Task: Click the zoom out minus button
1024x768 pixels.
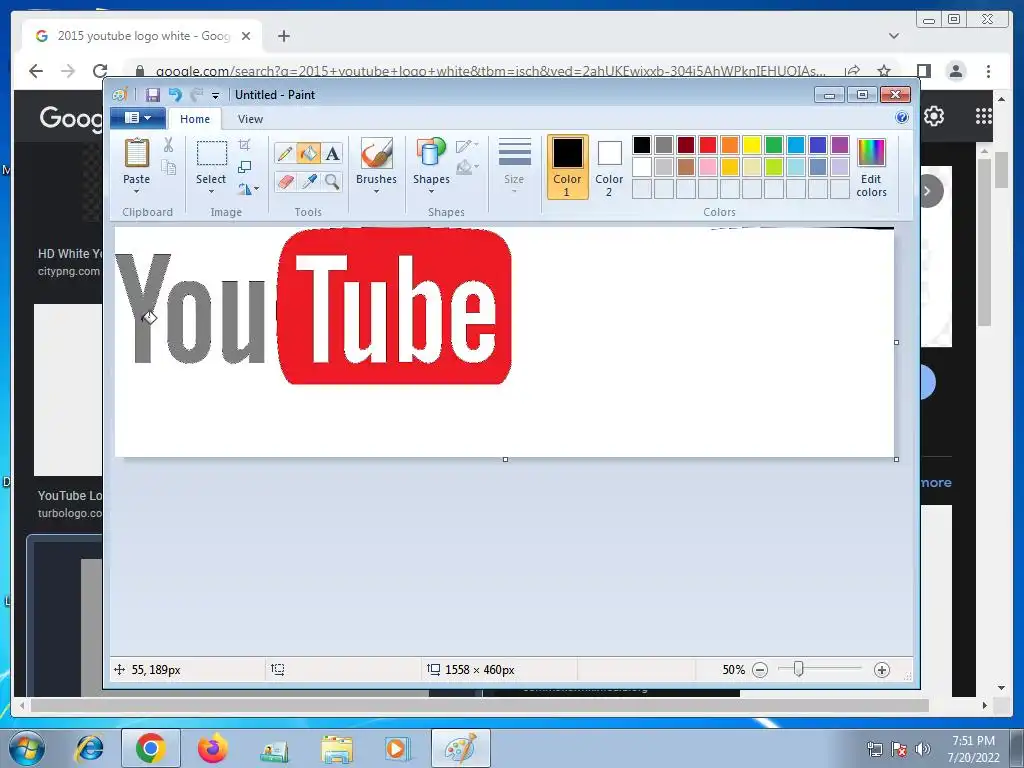Action: 760,670
